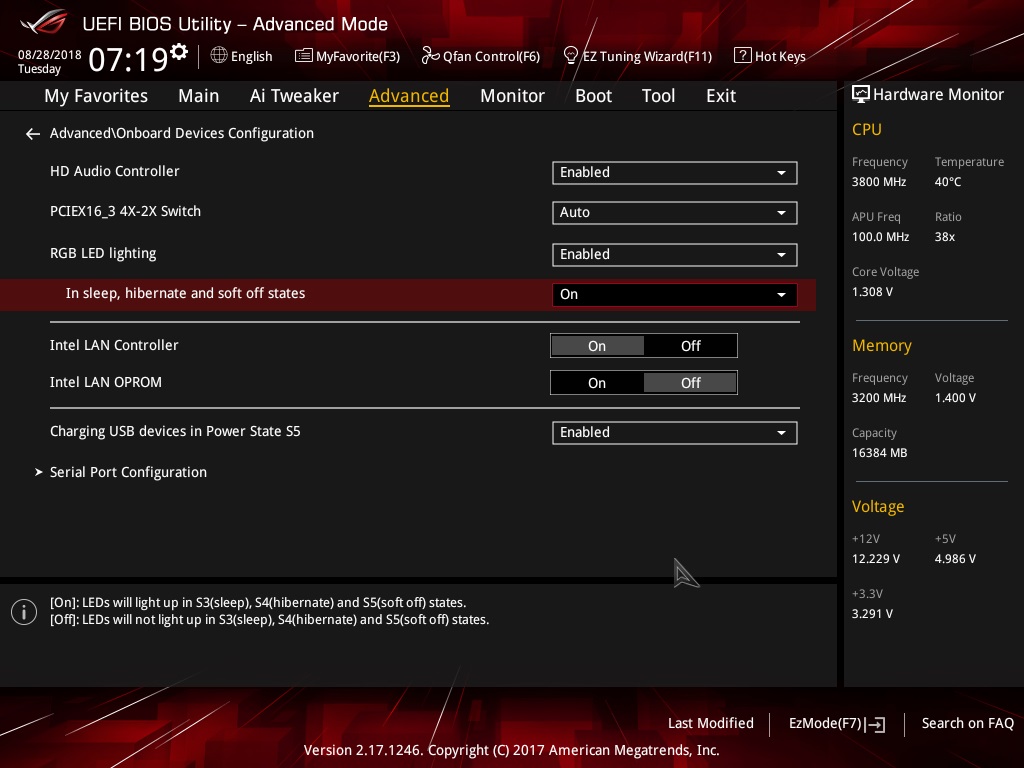Expand Serial Port Configuration submenu
The width and height of the screenshot is (1024, 768).
[x=128, y=472]
